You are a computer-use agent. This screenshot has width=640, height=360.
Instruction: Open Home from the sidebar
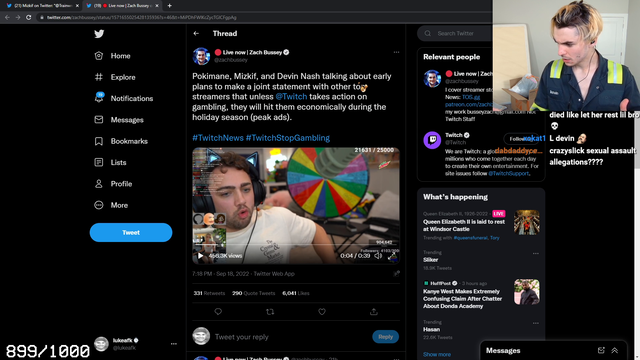pos(112,56)
